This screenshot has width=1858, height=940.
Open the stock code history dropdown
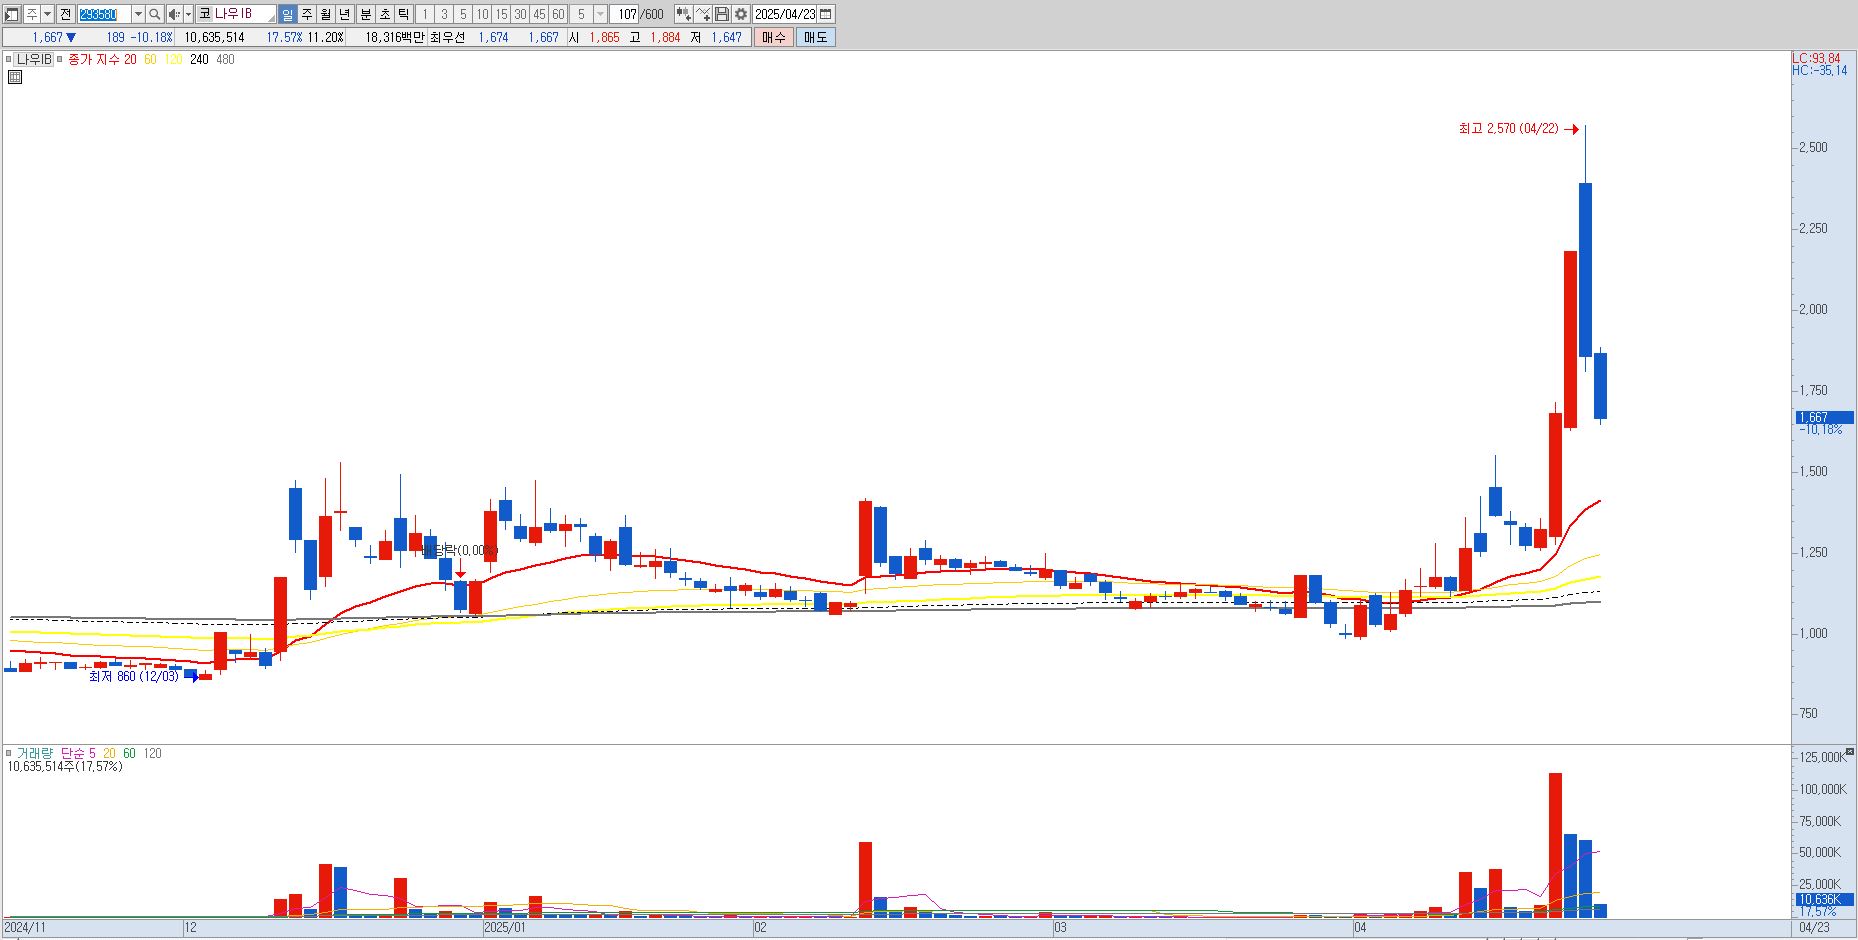[x=138, y=14]
